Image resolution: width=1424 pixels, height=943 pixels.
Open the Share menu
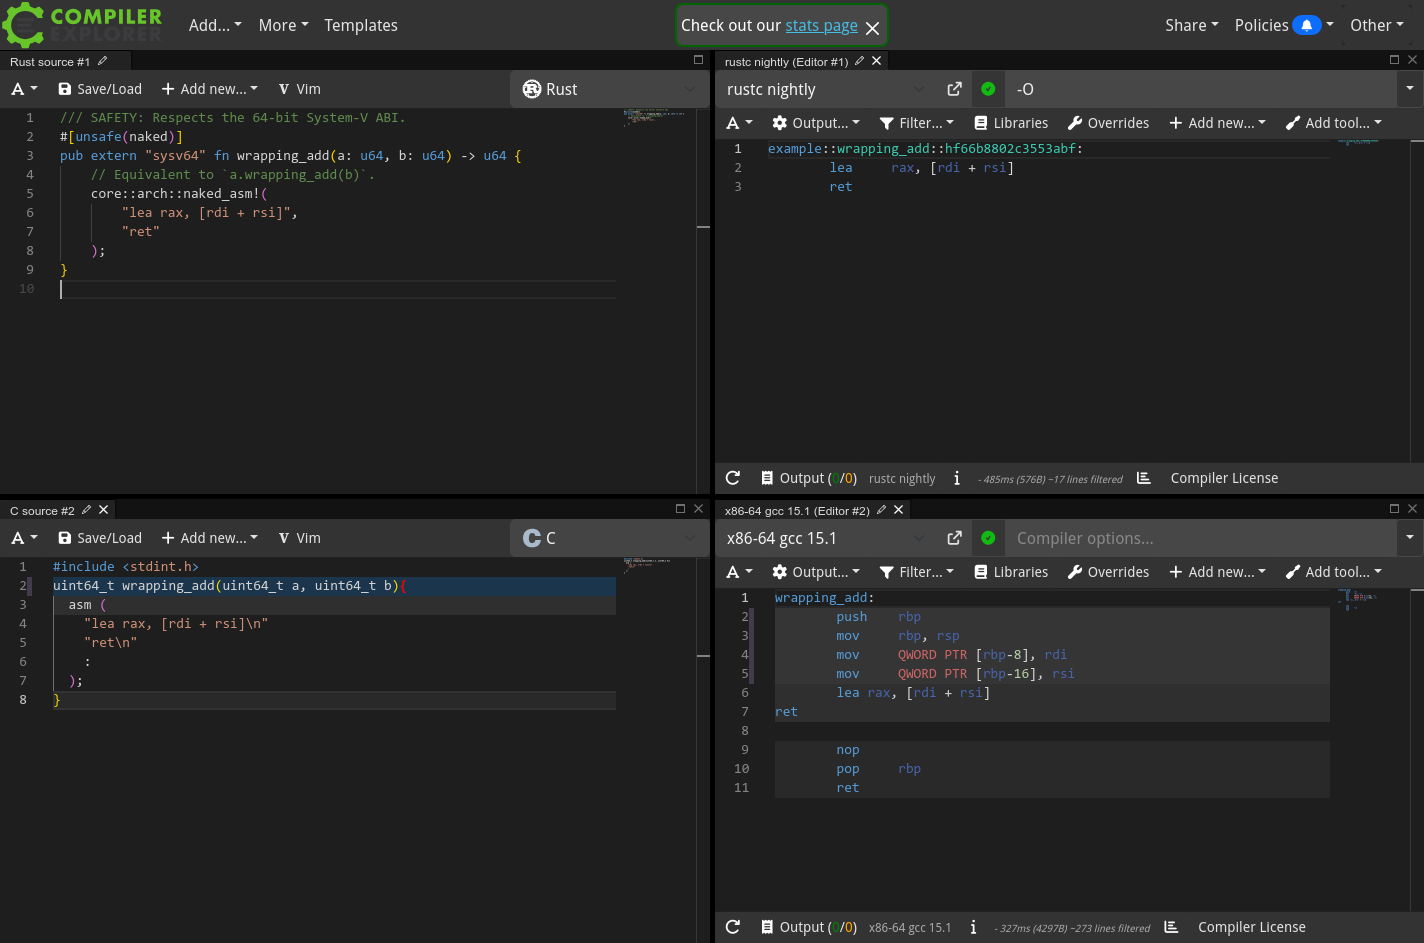tap(1192, 25)
